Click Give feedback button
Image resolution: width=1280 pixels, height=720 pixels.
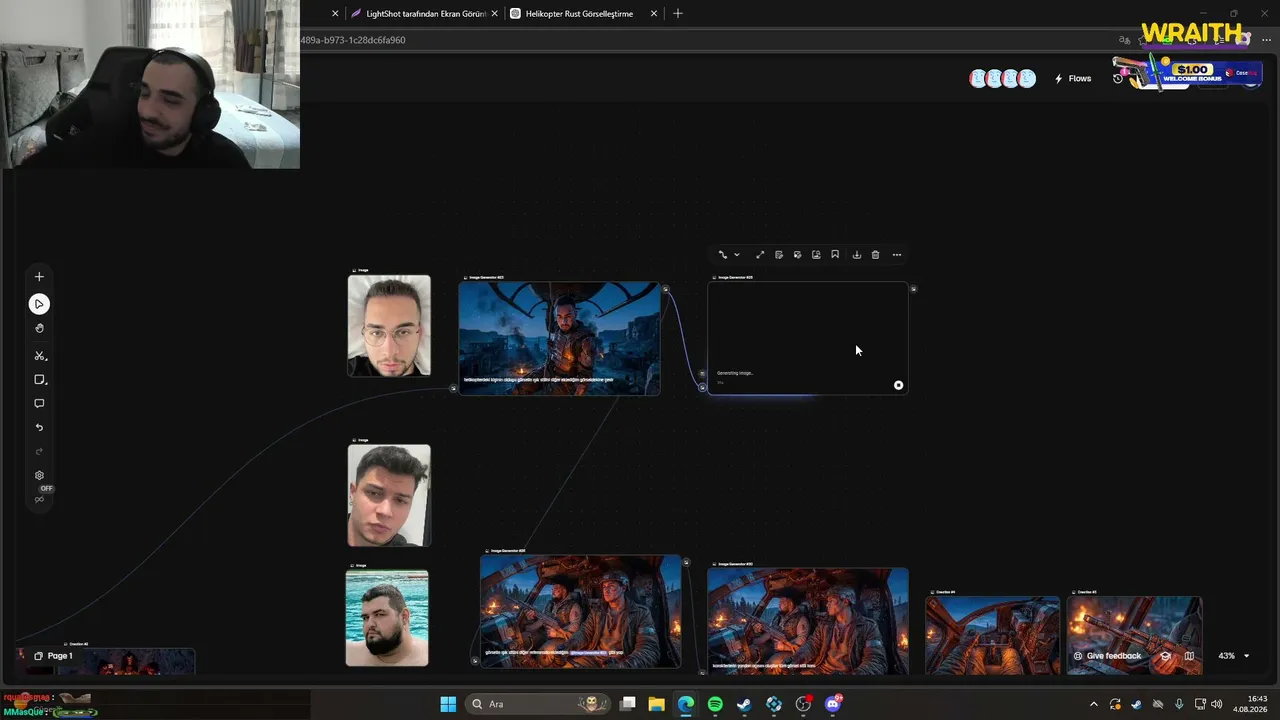(1107, 656)
